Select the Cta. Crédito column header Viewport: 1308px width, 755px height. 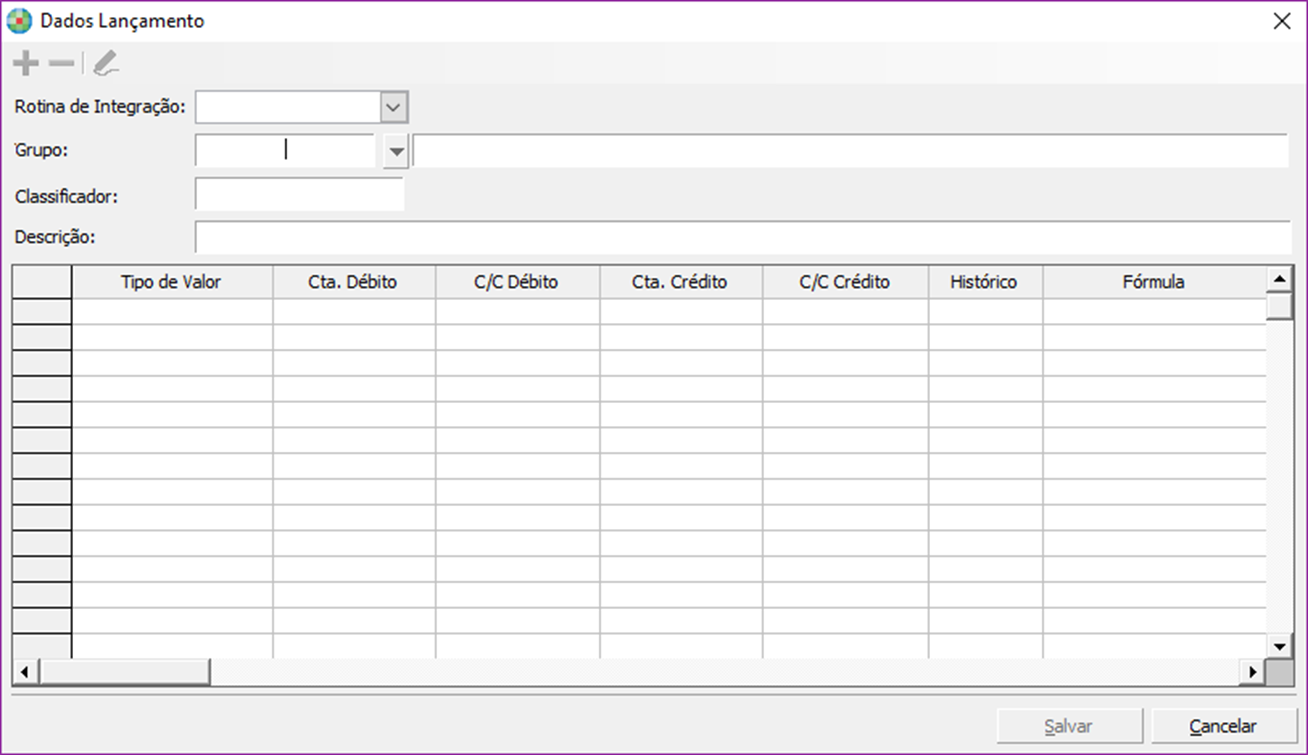(x=681, y=282)
